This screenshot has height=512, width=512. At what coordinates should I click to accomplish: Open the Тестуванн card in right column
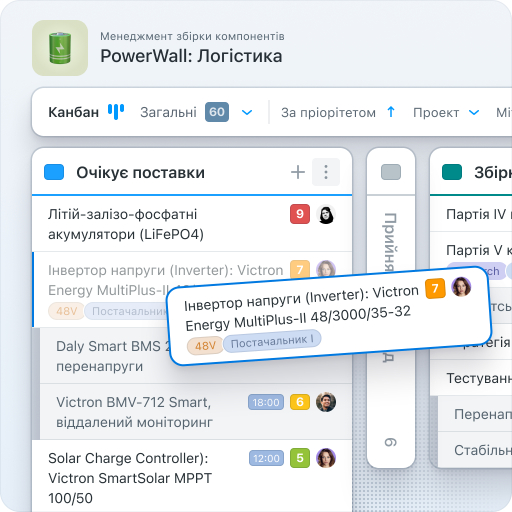471,378
